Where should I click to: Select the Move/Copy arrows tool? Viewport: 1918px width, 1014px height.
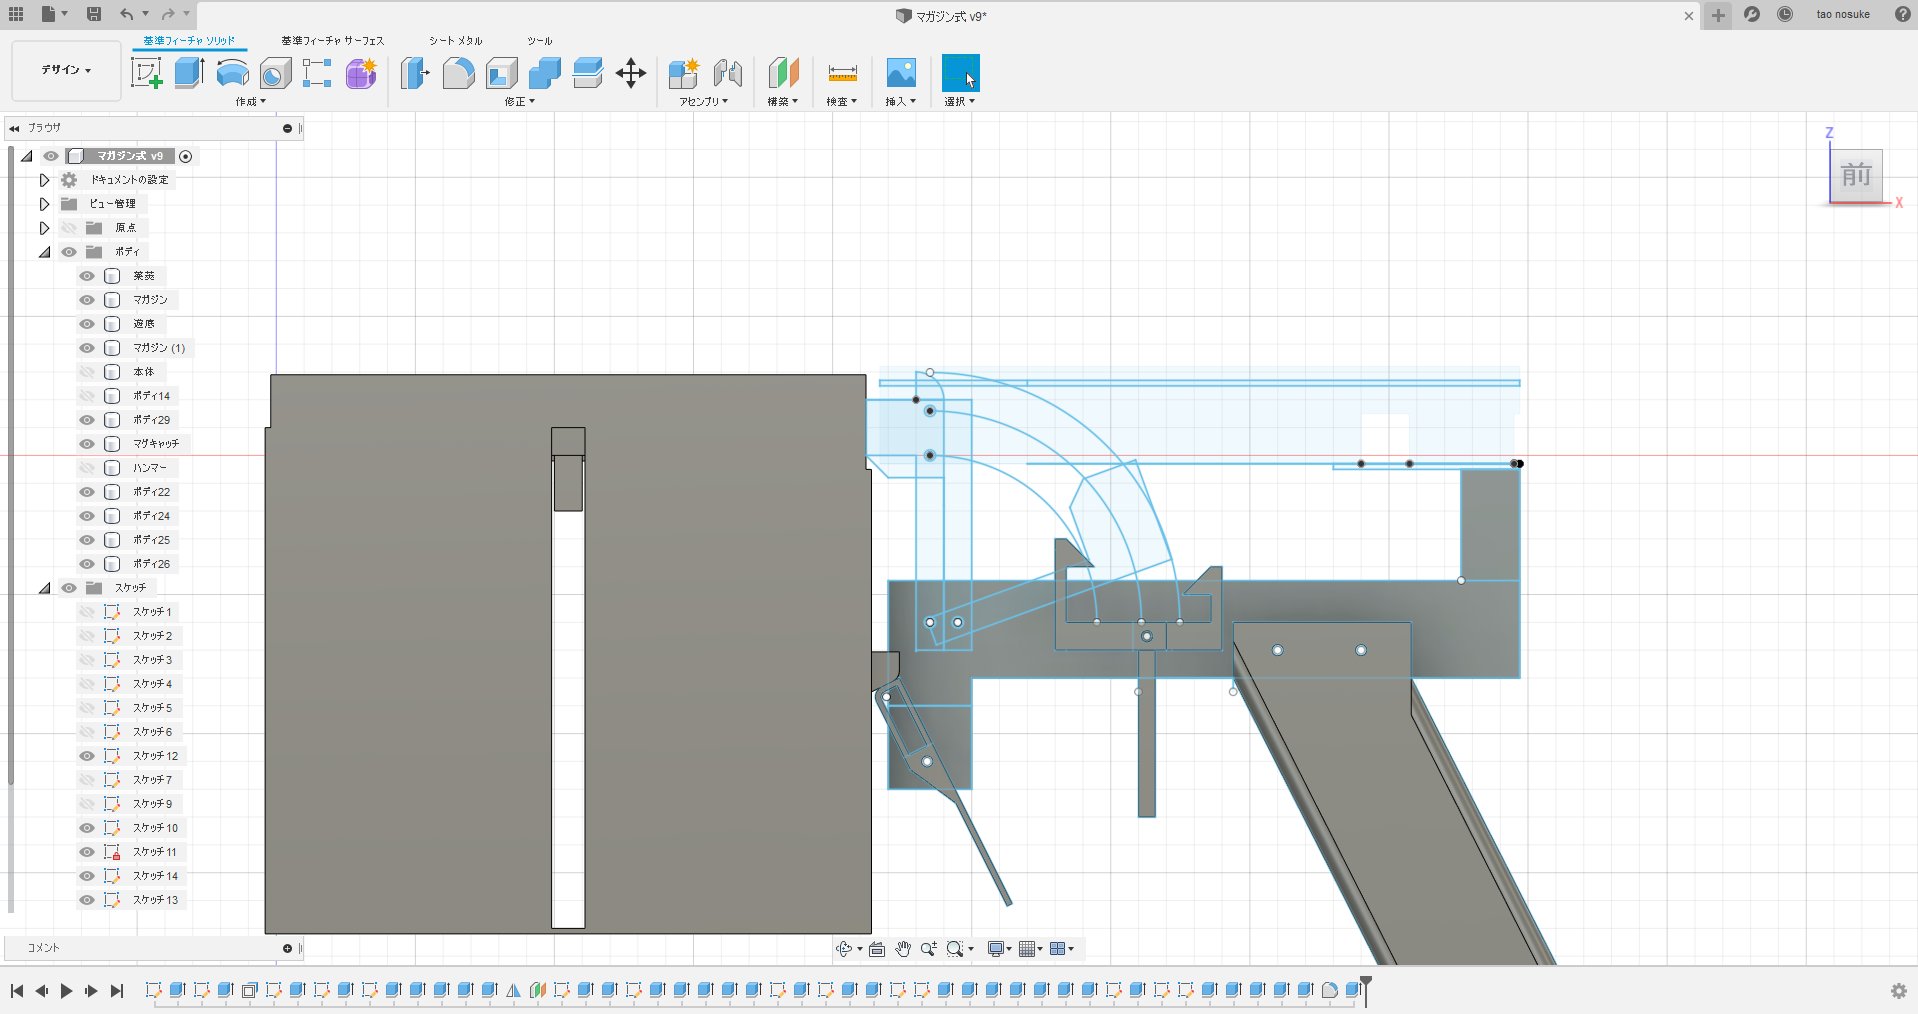click(631, 73)
